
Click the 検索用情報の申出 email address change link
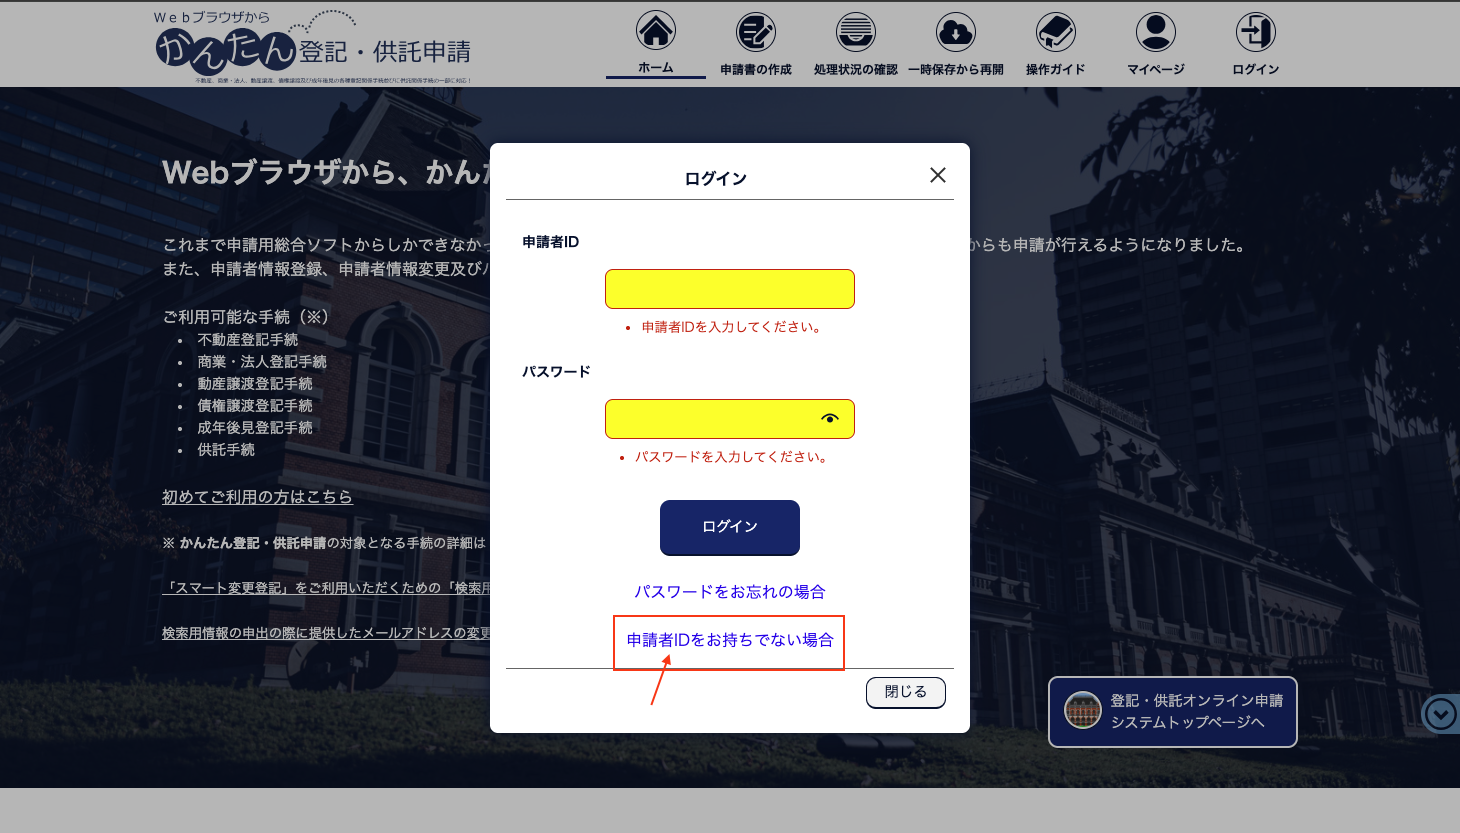pyautogui.click(x=326, y=633)
